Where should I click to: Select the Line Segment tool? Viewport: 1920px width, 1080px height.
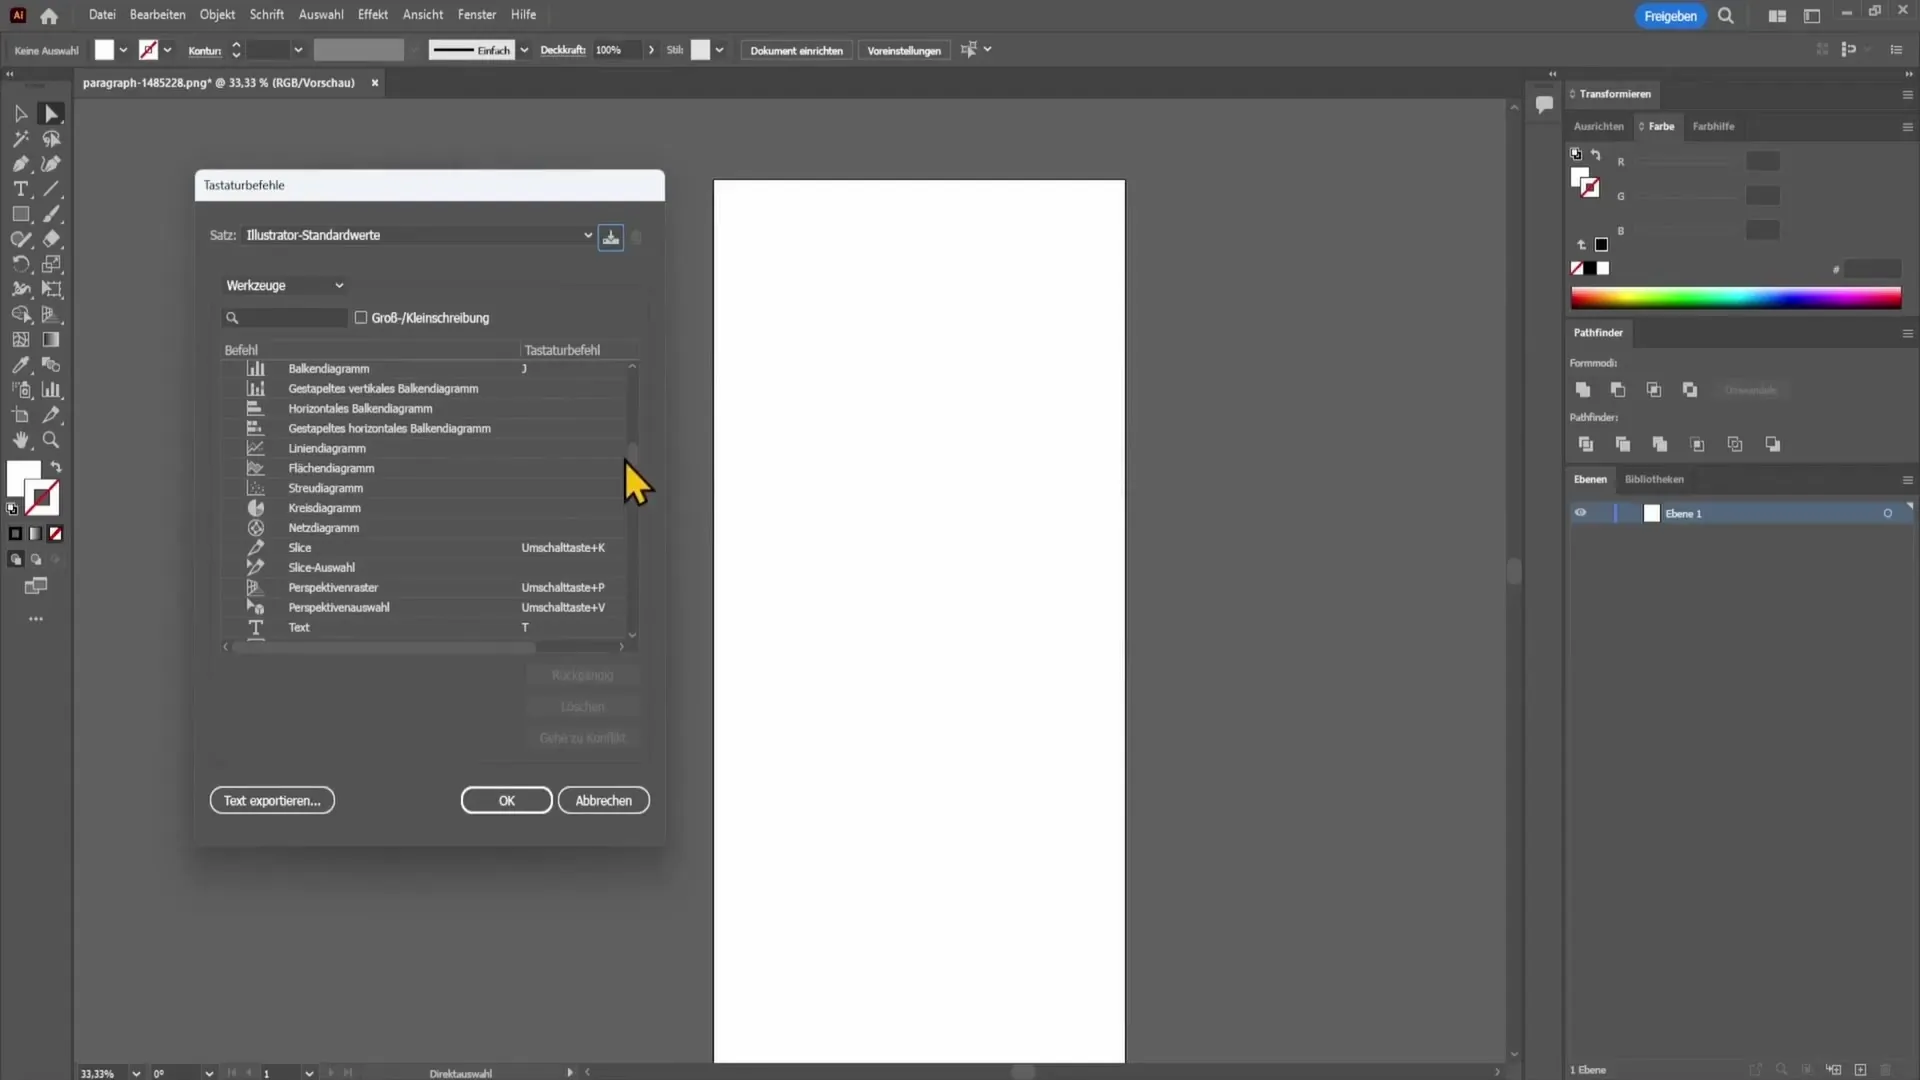click(51, 189)
